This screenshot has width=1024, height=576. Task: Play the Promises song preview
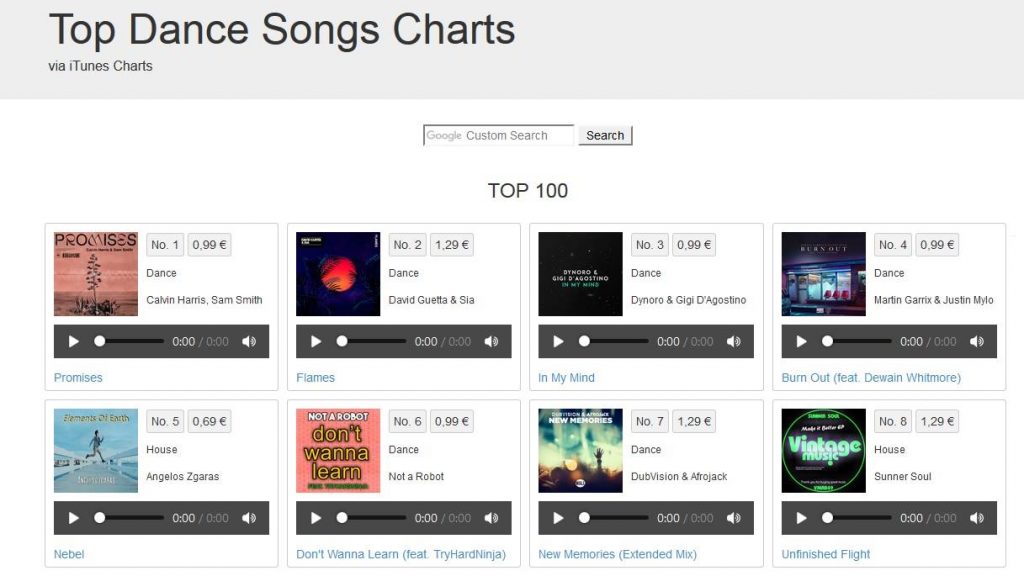pos(74,342)
